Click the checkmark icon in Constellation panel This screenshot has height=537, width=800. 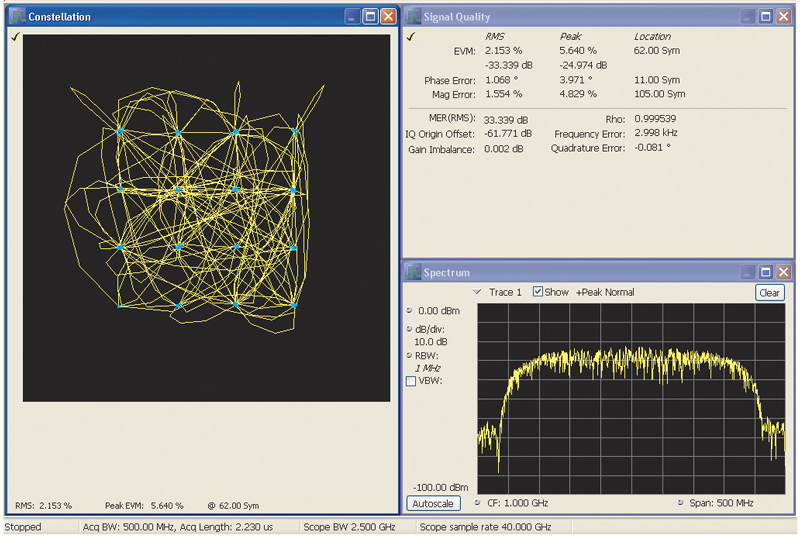point(15,37)
